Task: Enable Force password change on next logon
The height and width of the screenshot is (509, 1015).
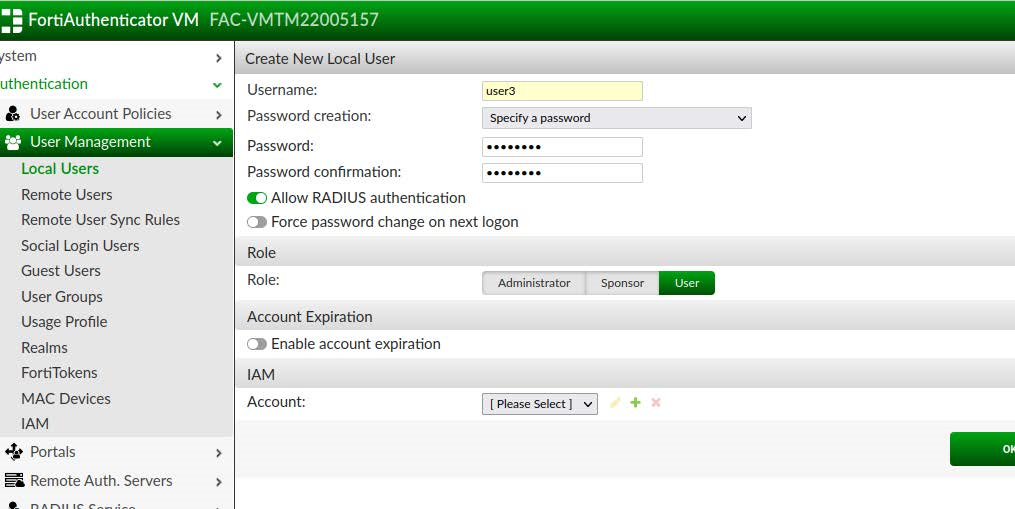Action: click(257, 222)
